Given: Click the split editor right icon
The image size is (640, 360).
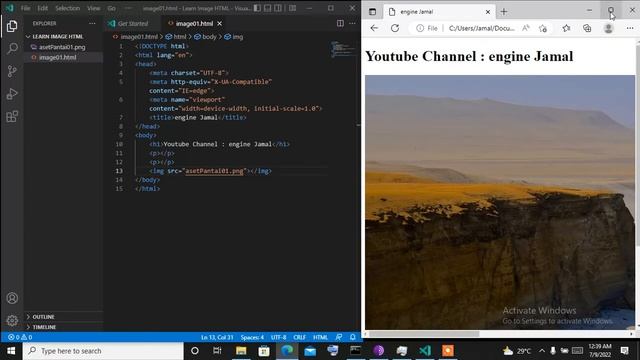Looking at the screenshot, I should 340,23.
